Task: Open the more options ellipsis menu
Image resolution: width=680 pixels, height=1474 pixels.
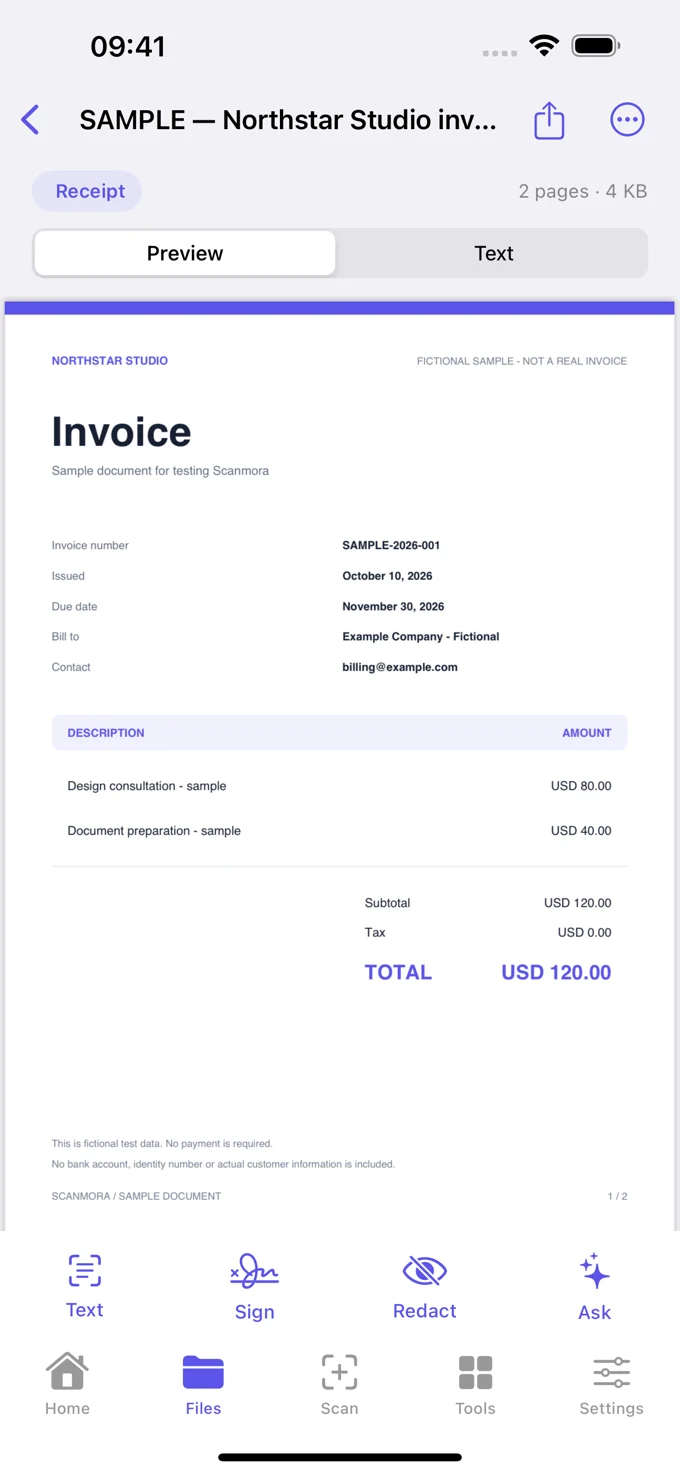Action: point(627,120)
